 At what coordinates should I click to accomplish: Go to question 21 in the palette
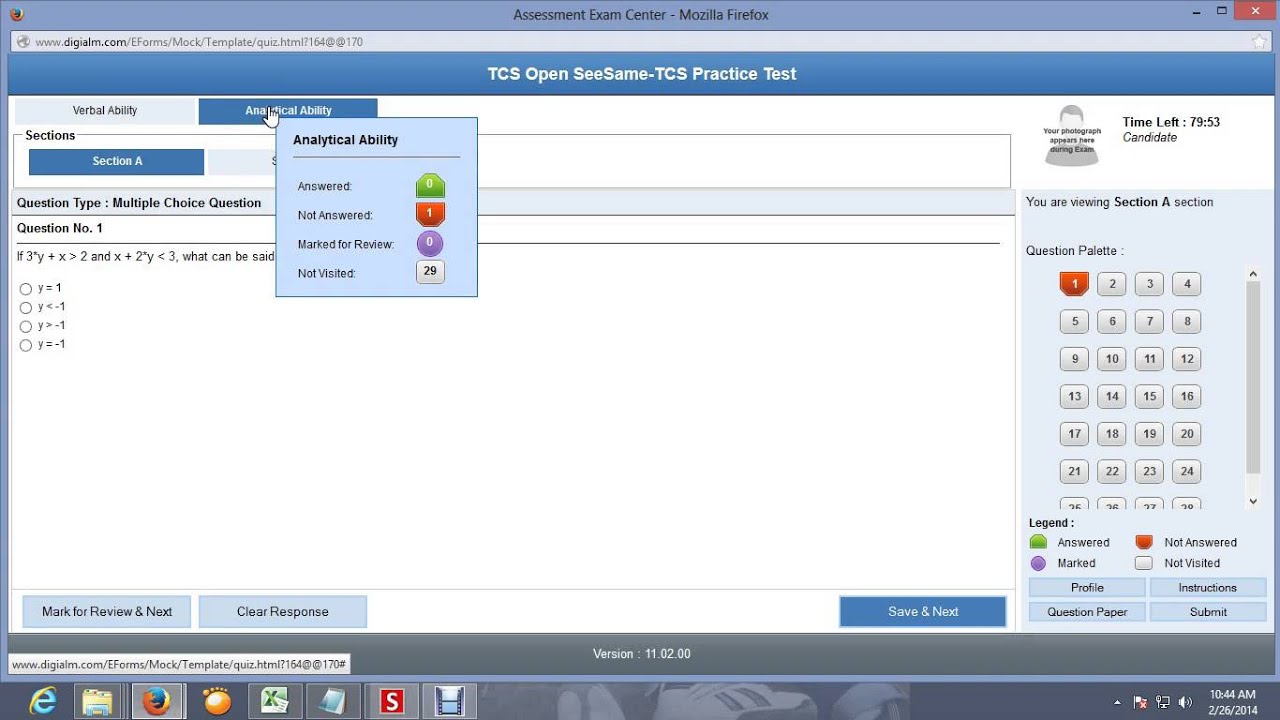(1074, 472)
